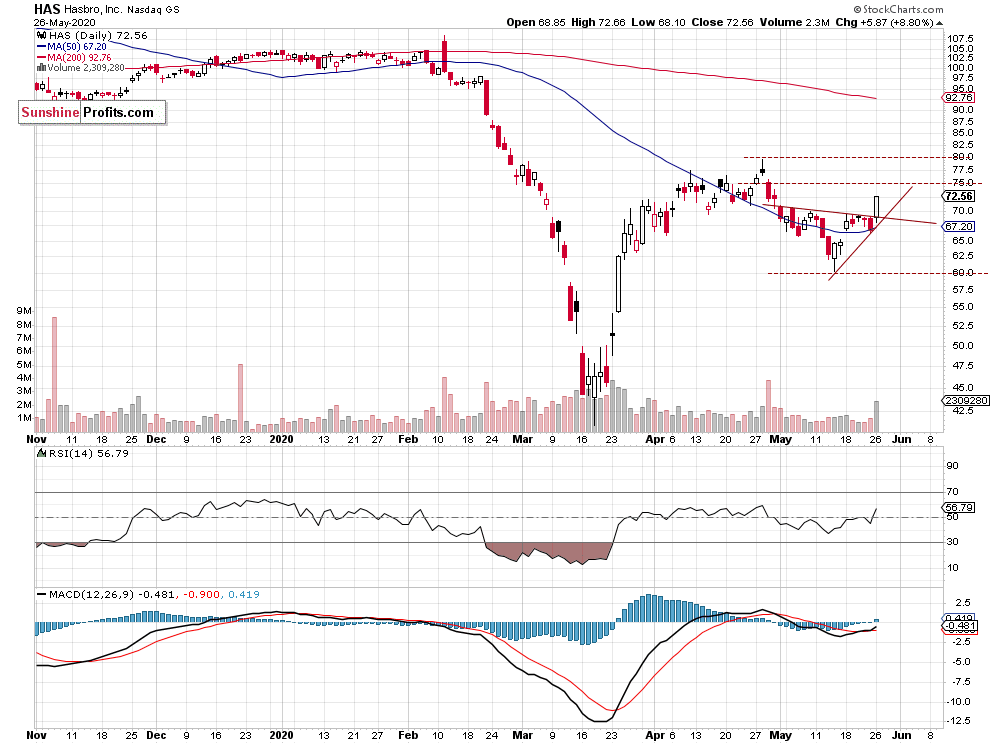
Task: Click the 2020 label on price chart axis
Action: point(281,439)
